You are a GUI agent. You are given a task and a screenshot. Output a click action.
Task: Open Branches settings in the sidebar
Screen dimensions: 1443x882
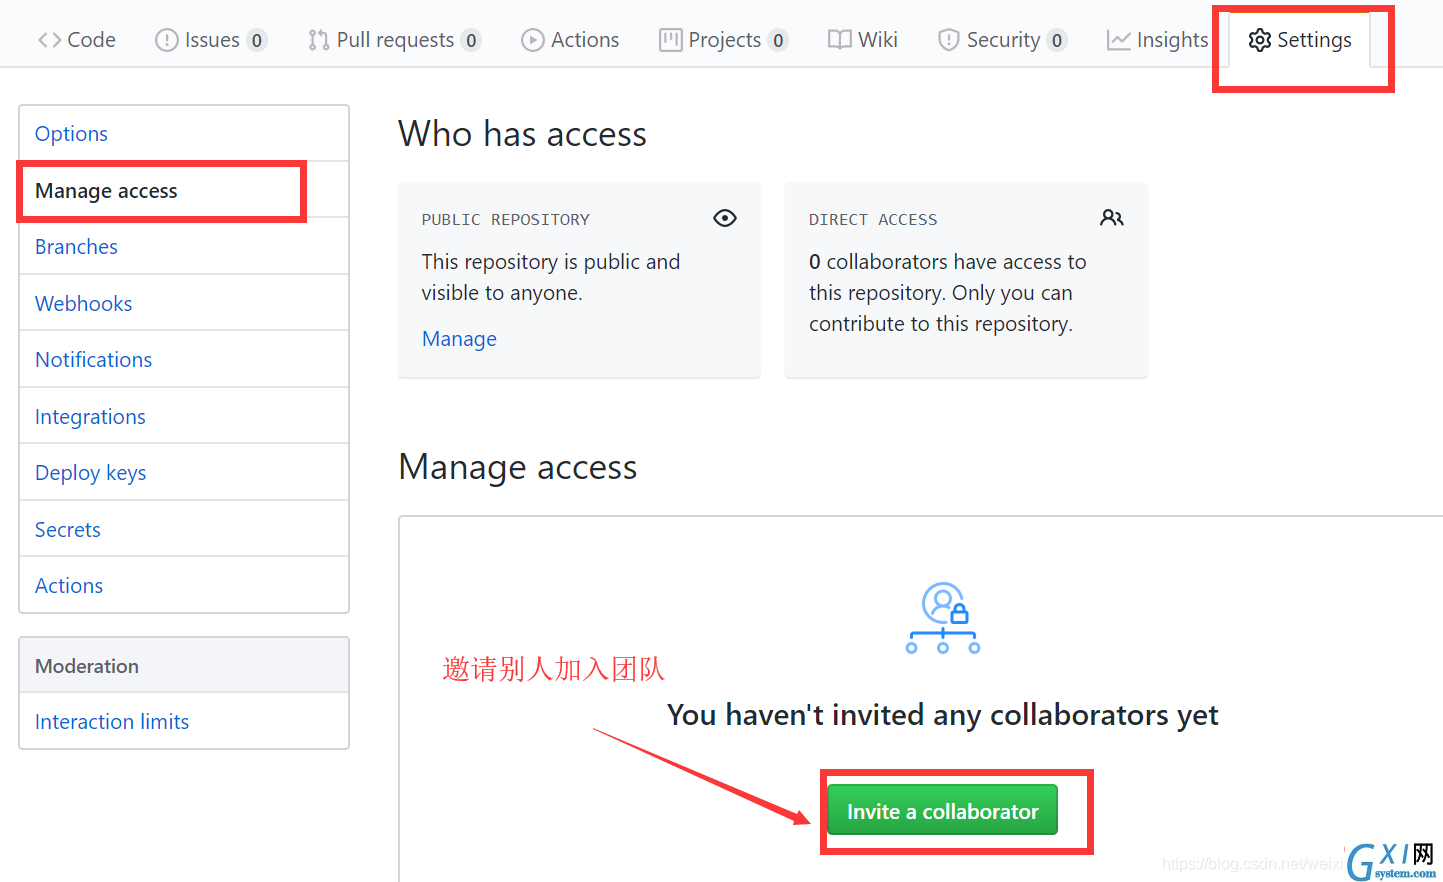(184, 247)
